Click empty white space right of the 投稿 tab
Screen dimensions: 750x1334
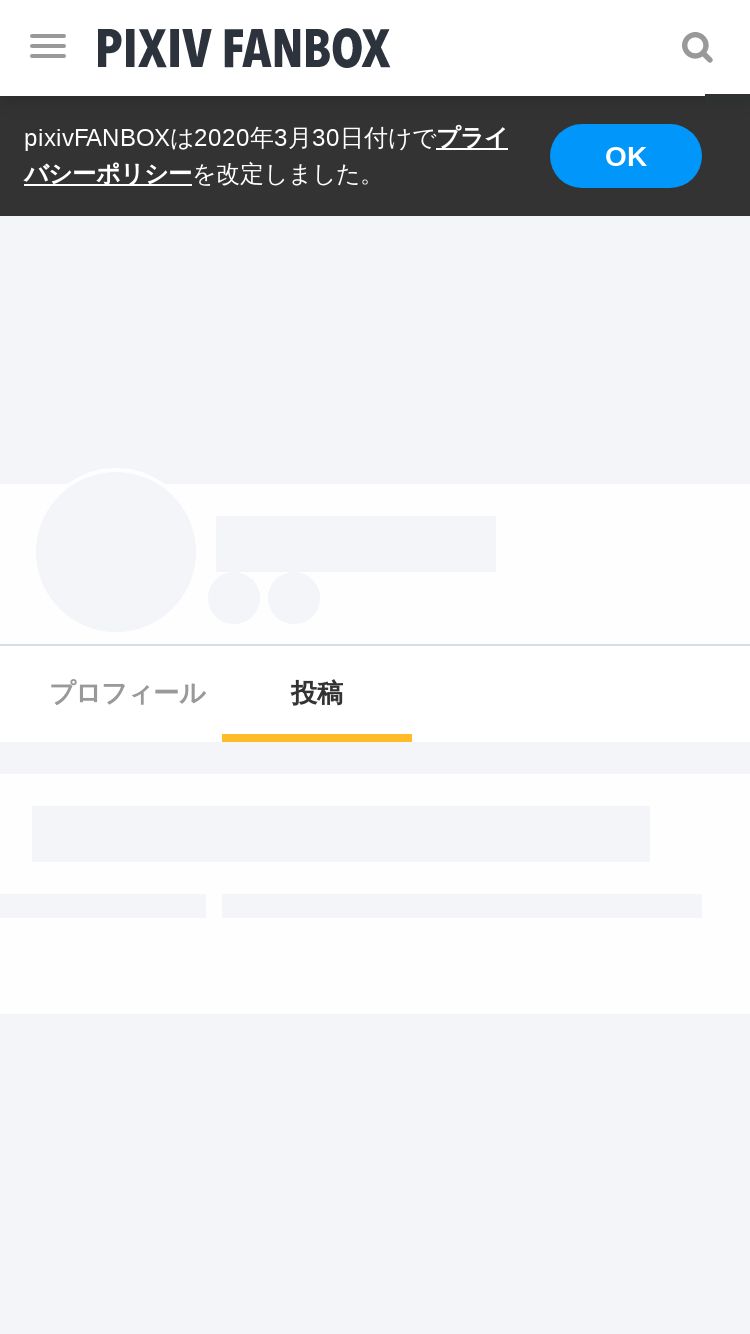pos(580,693)
